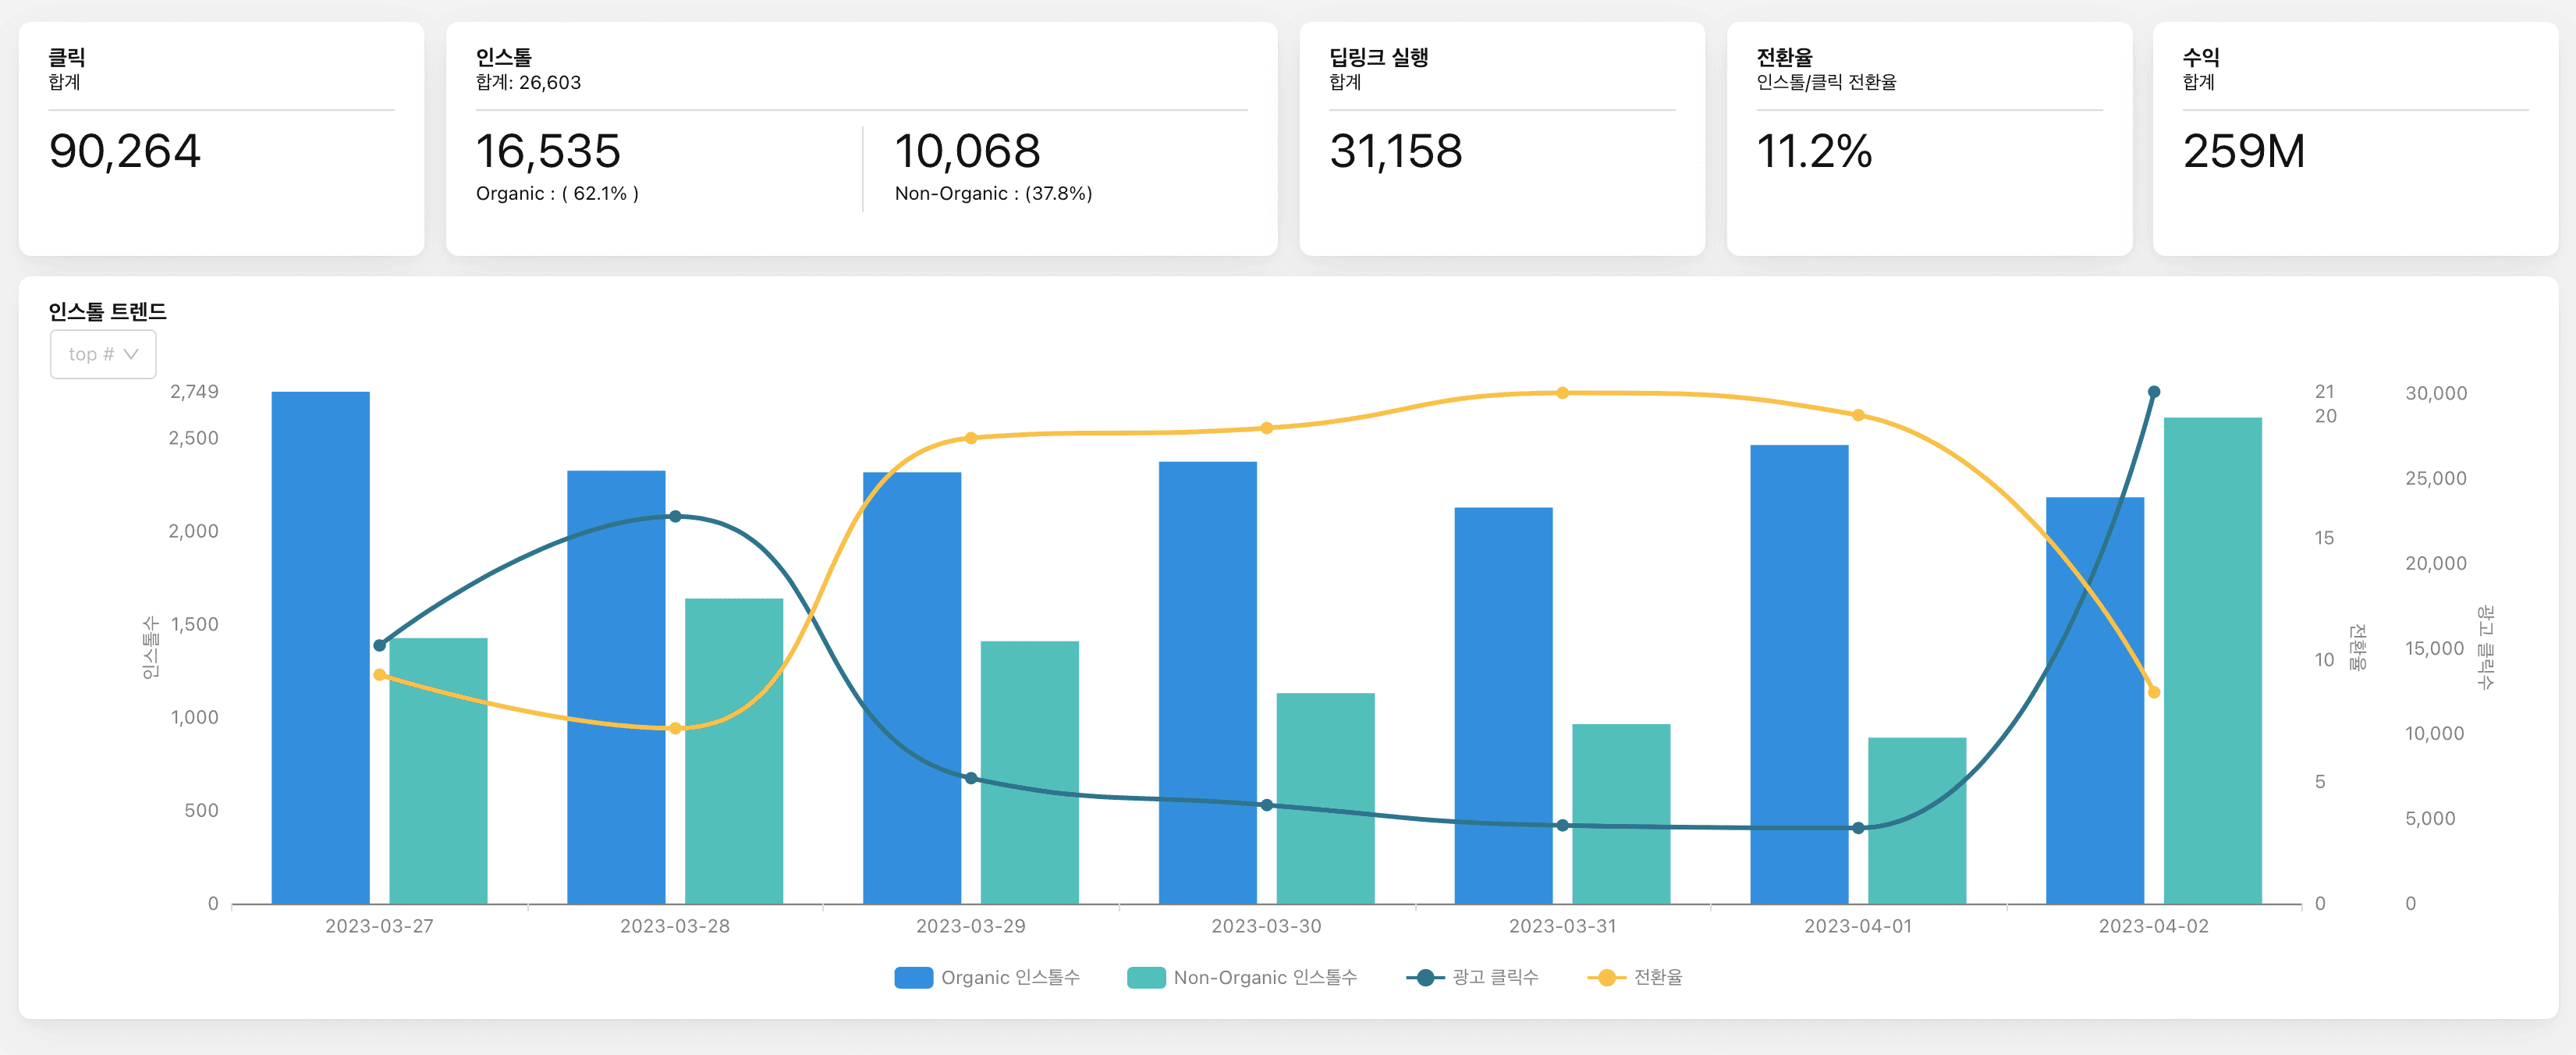The width and height of the screenshot is (2576, 1055).
Task: Click the 전환율 card showing 11.2%
Action: pyautogui.click(x=1814, y=151)
